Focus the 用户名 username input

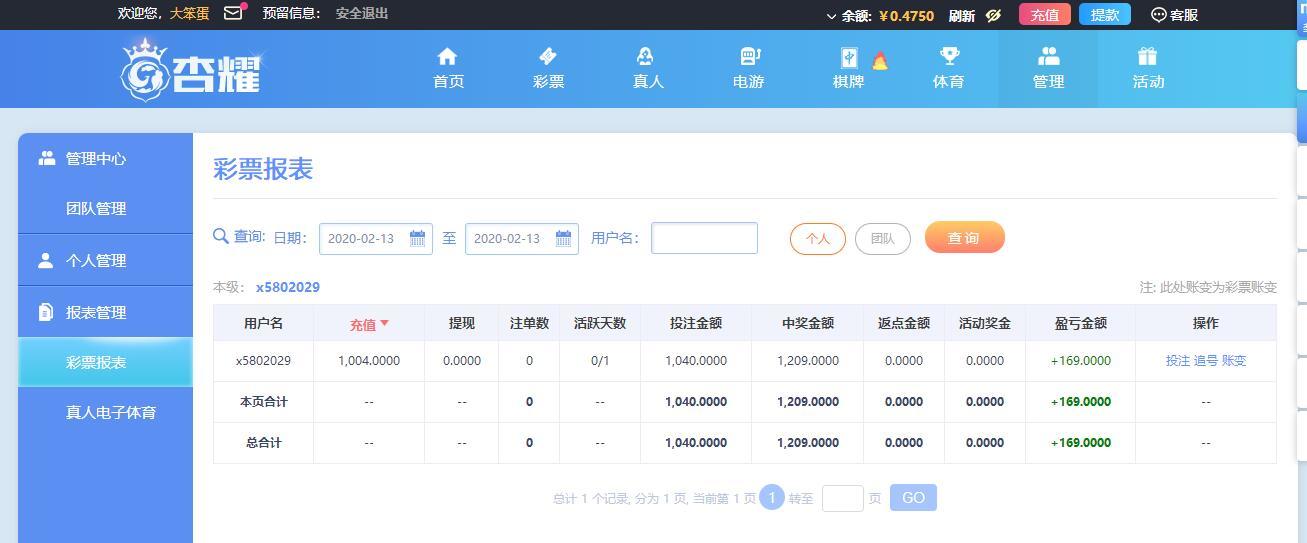[704, 238]
